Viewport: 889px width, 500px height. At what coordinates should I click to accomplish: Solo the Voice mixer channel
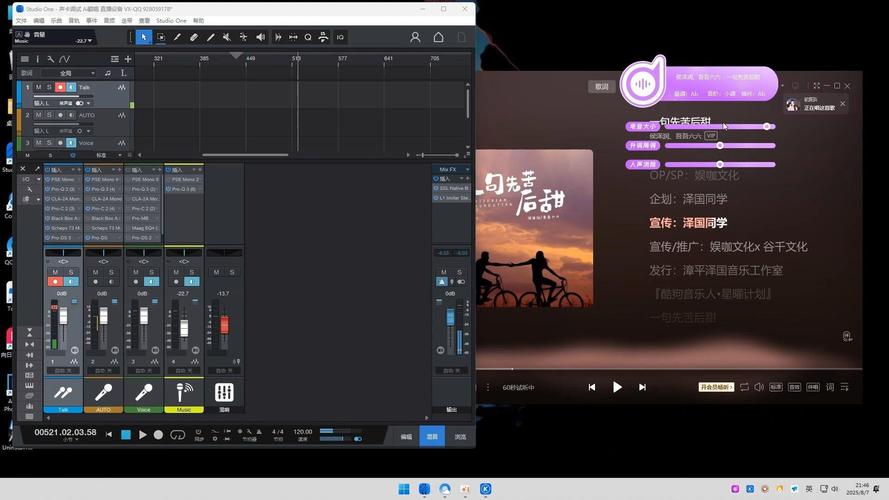151,273
